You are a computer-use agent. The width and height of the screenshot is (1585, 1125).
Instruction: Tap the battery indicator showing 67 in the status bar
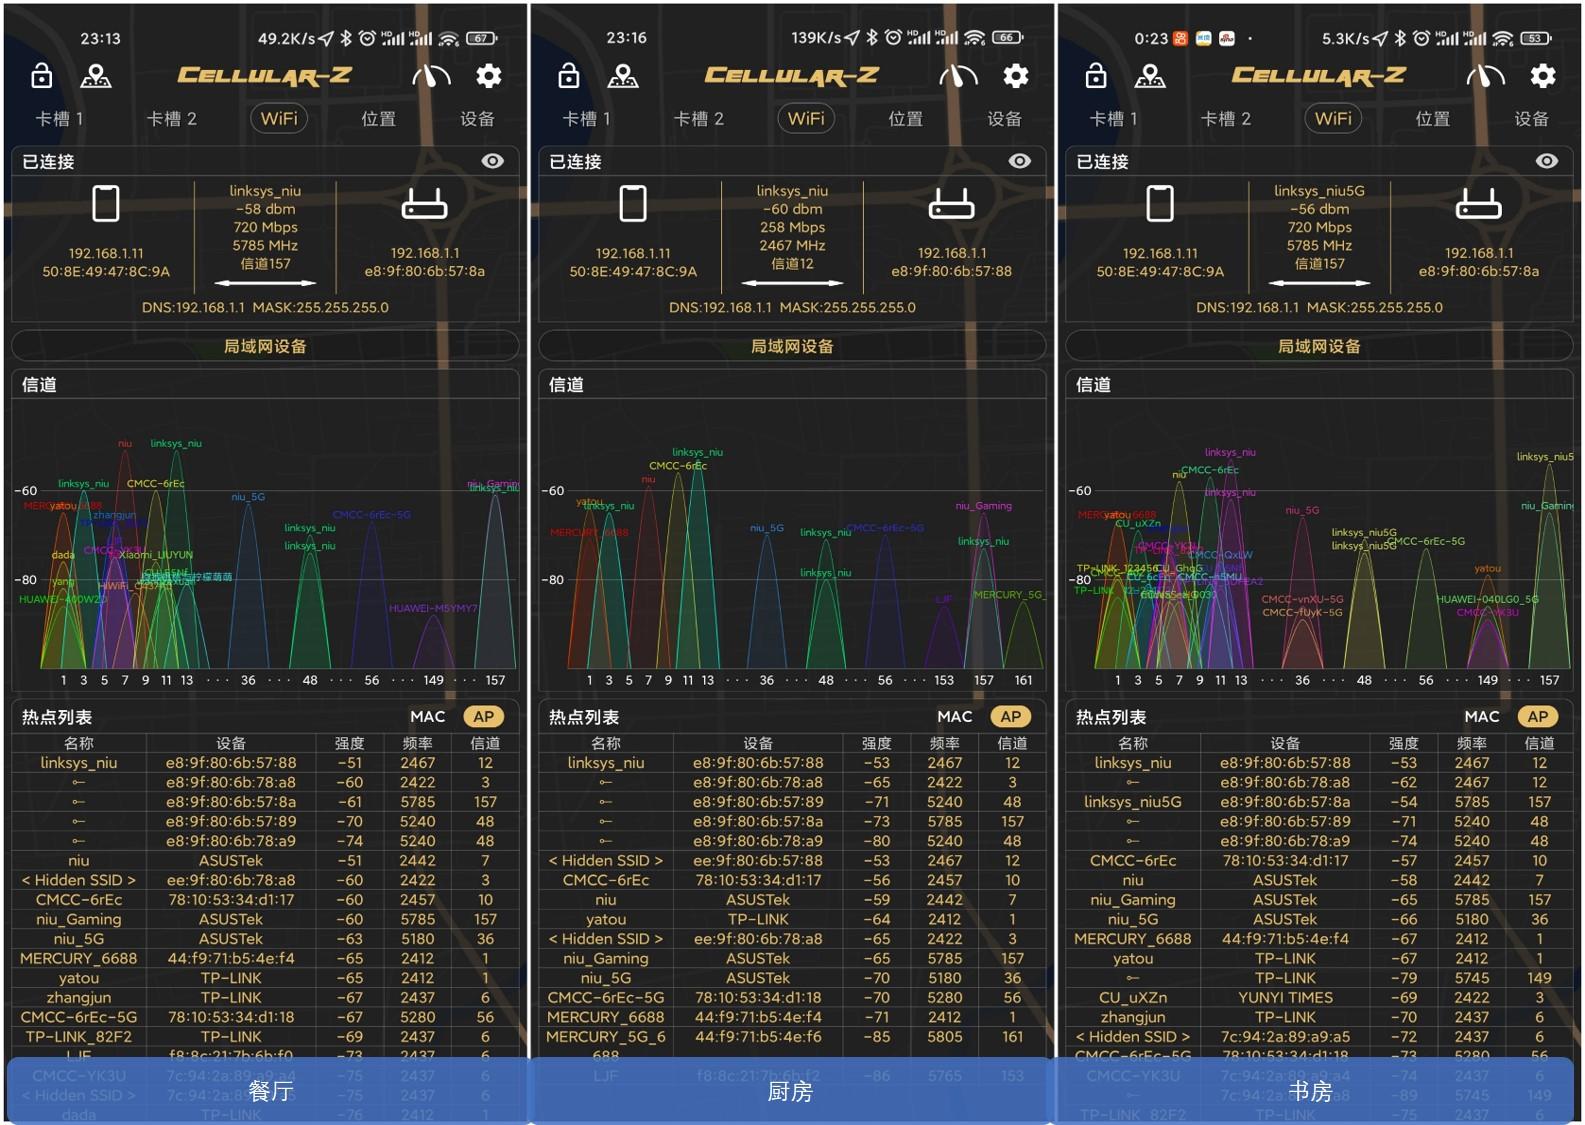[x=481, y=38]
